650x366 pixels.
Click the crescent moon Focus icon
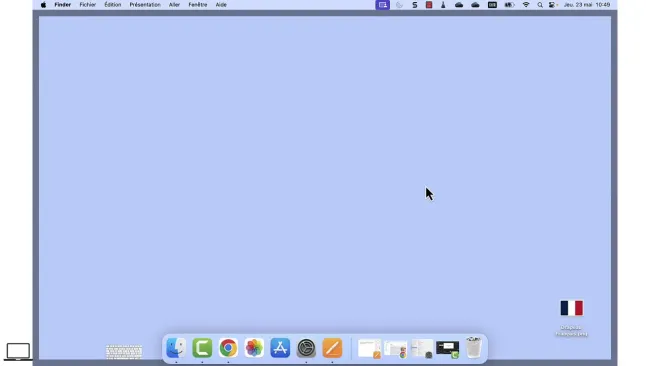pos(399,5)
